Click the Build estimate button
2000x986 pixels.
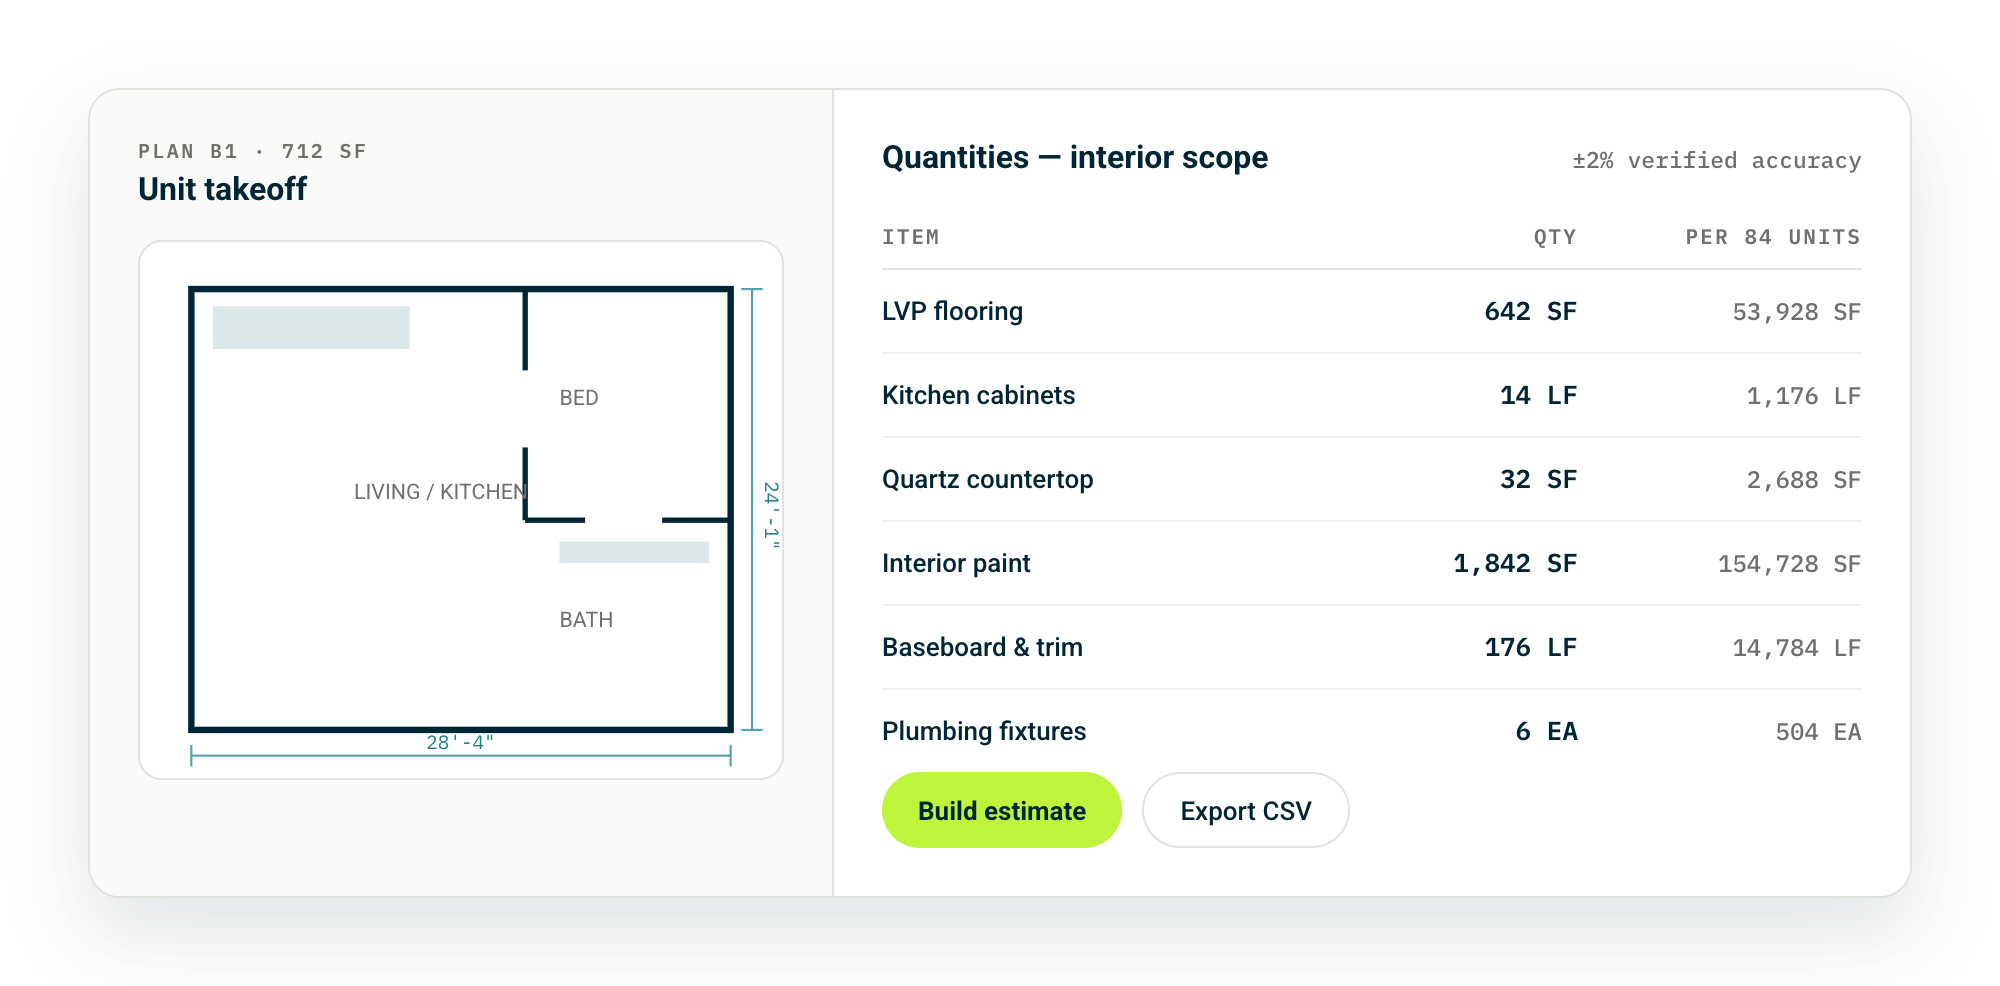coord(1001,810)
